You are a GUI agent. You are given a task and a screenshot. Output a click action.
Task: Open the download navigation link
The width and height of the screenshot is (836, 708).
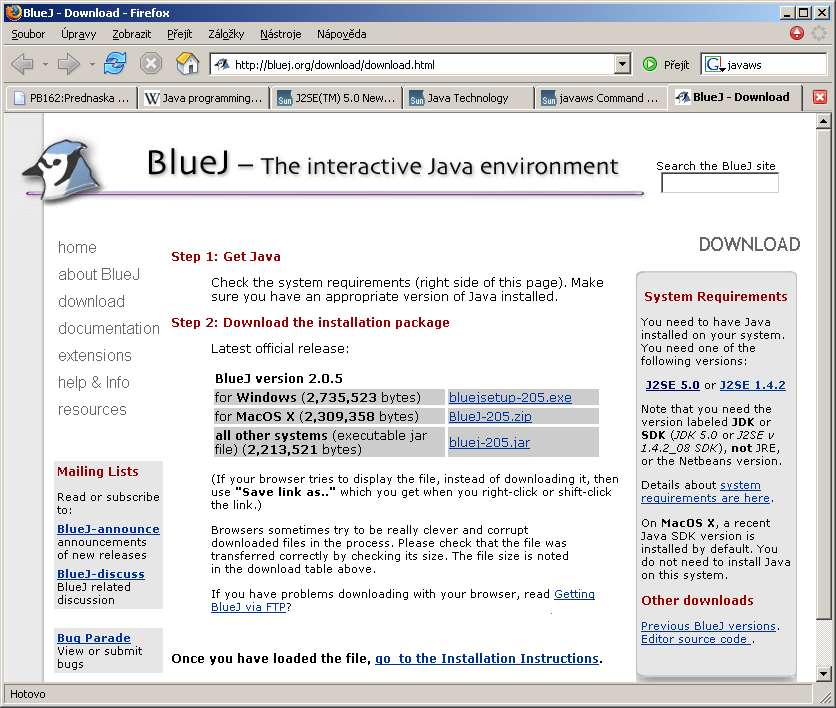tap(92, 301)
